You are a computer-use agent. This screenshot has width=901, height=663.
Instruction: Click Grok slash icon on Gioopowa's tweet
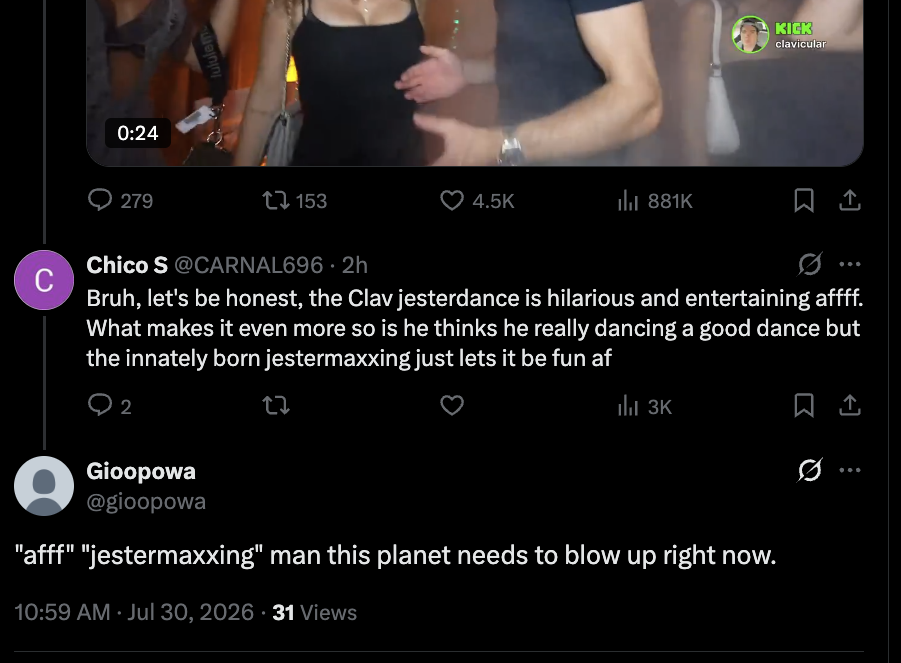click(810, 470)
